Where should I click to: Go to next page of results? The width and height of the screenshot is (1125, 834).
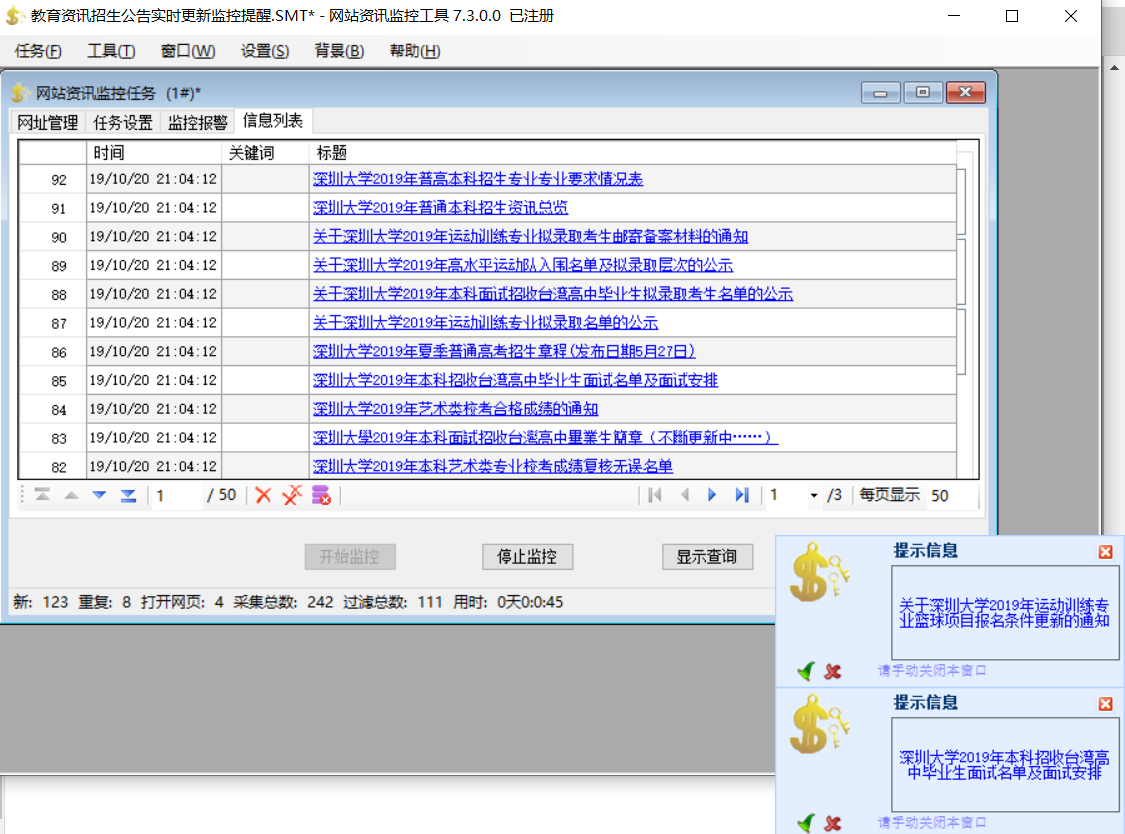(712, 495)
